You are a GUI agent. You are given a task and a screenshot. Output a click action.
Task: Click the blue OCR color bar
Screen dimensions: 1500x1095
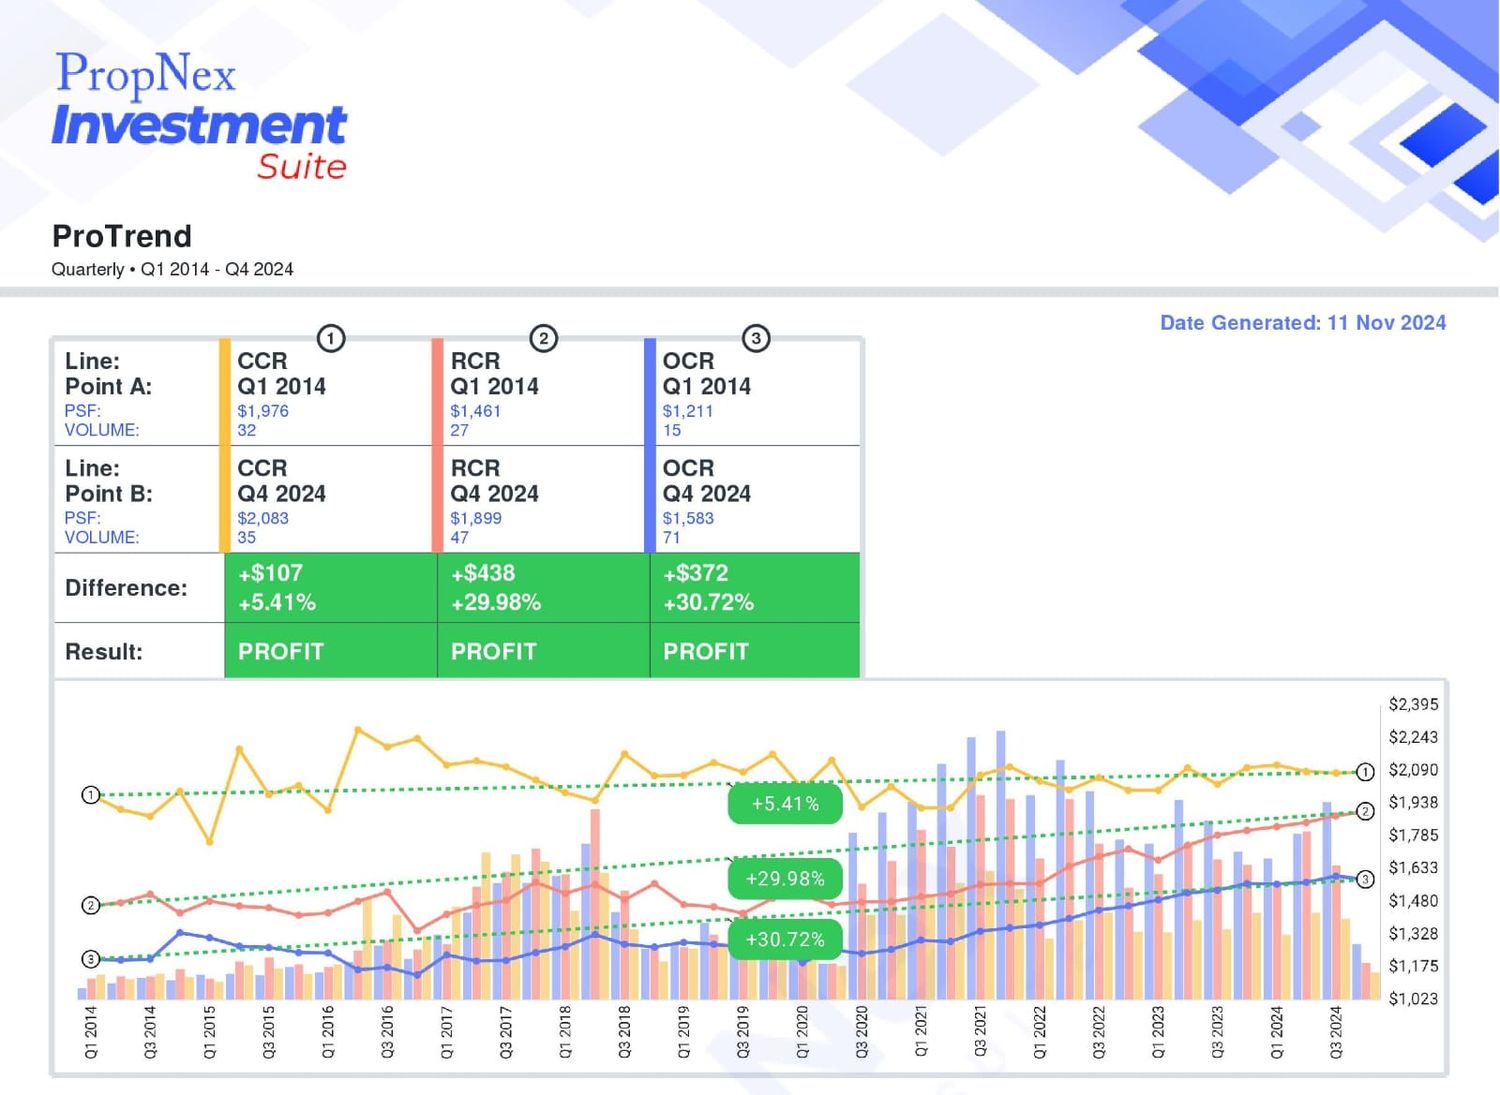[x=650, y=445]
